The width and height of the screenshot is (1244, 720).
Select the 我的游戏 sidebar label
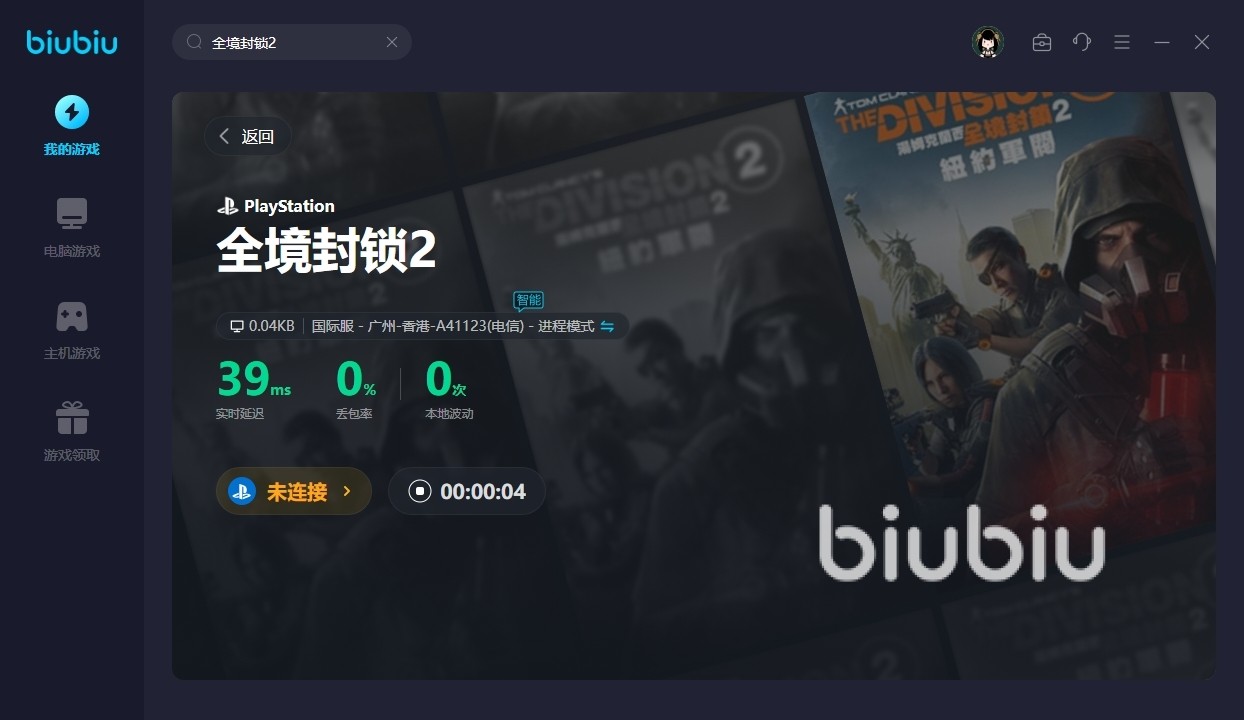coord(71,149)
